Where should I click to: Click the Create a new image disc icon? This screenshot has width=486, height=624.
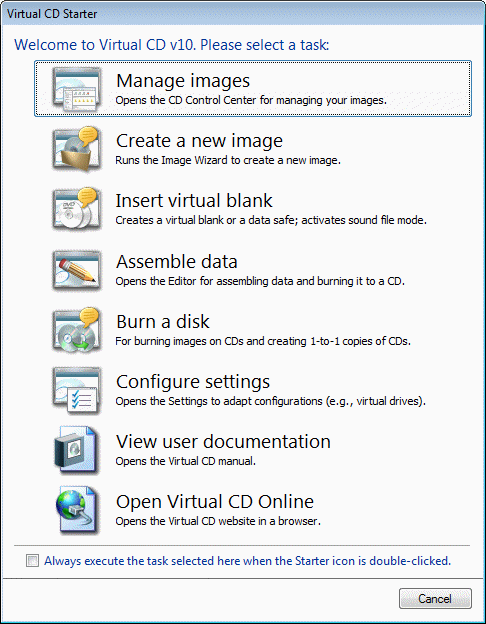[x=77, y=150]
